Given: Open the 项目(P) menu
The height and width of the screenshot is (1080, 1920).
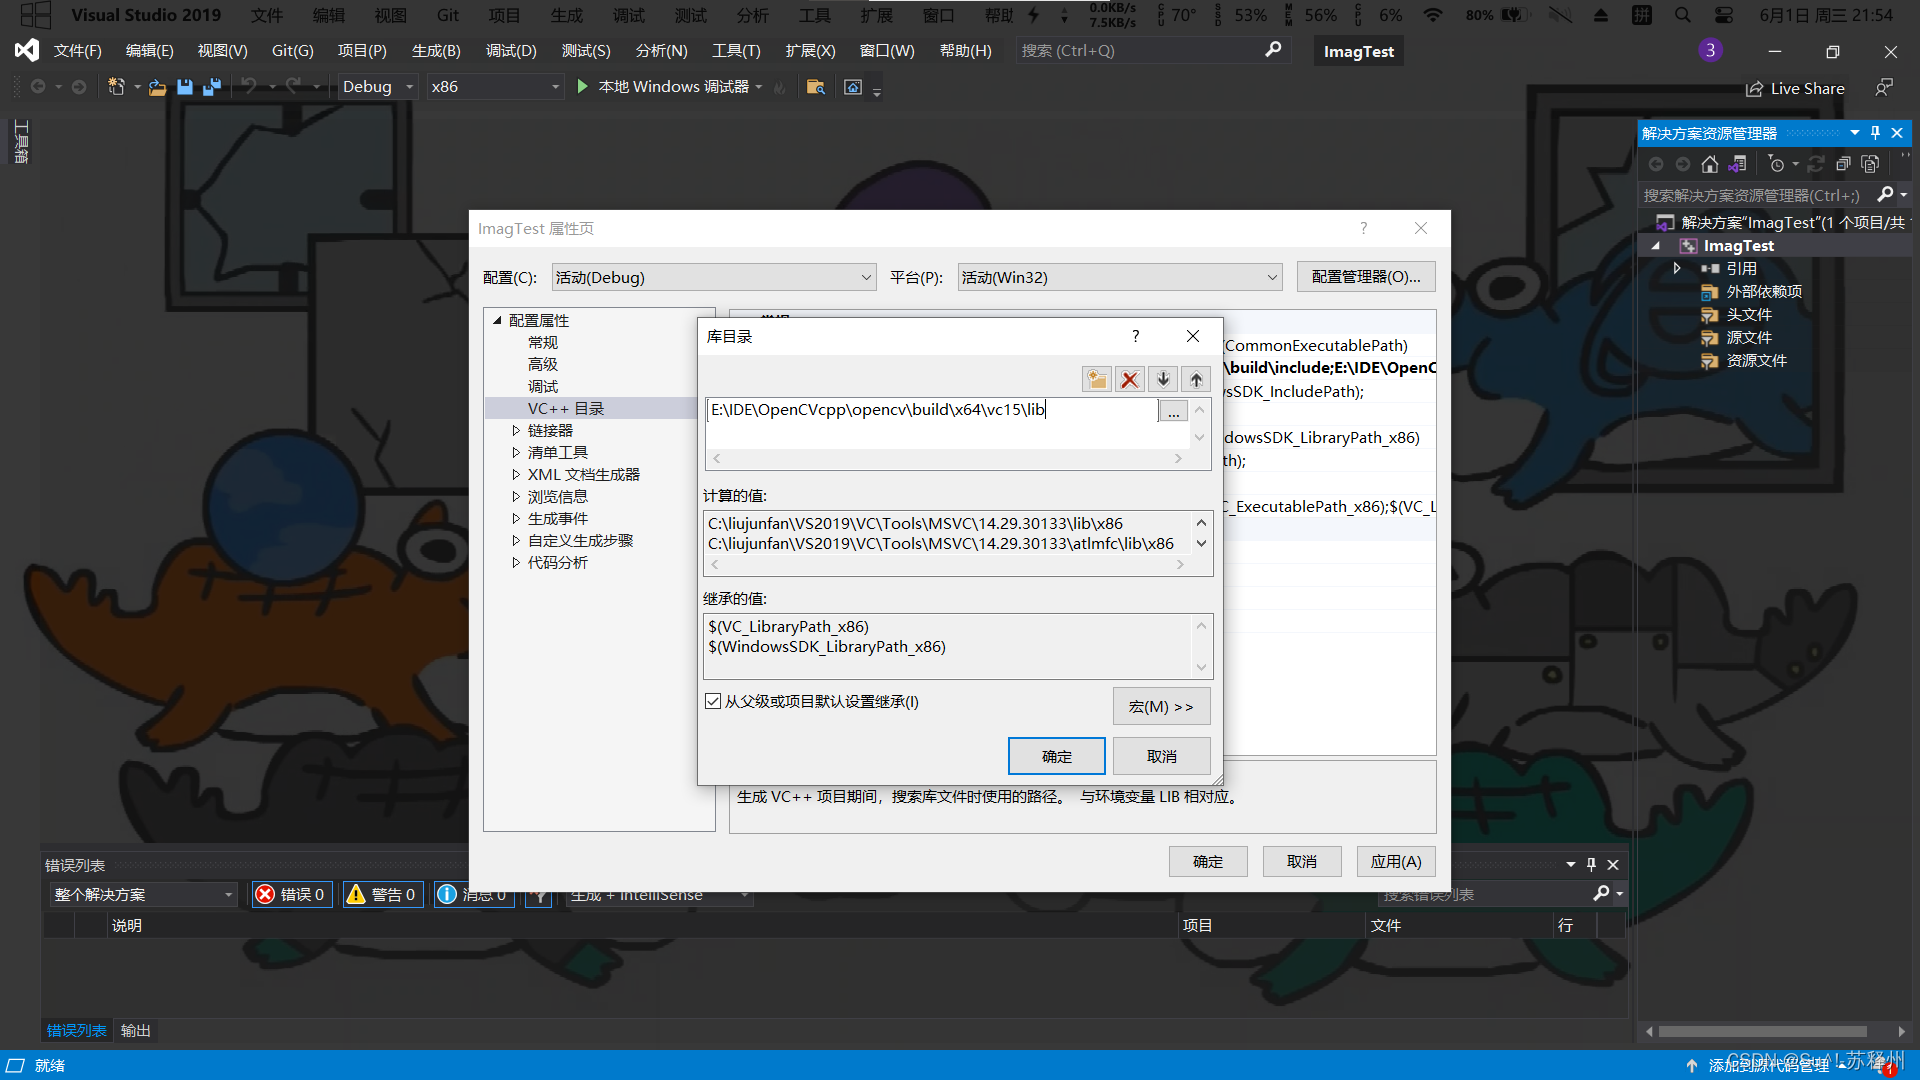Looking at the screenshot, I should [x=362, y=51].
